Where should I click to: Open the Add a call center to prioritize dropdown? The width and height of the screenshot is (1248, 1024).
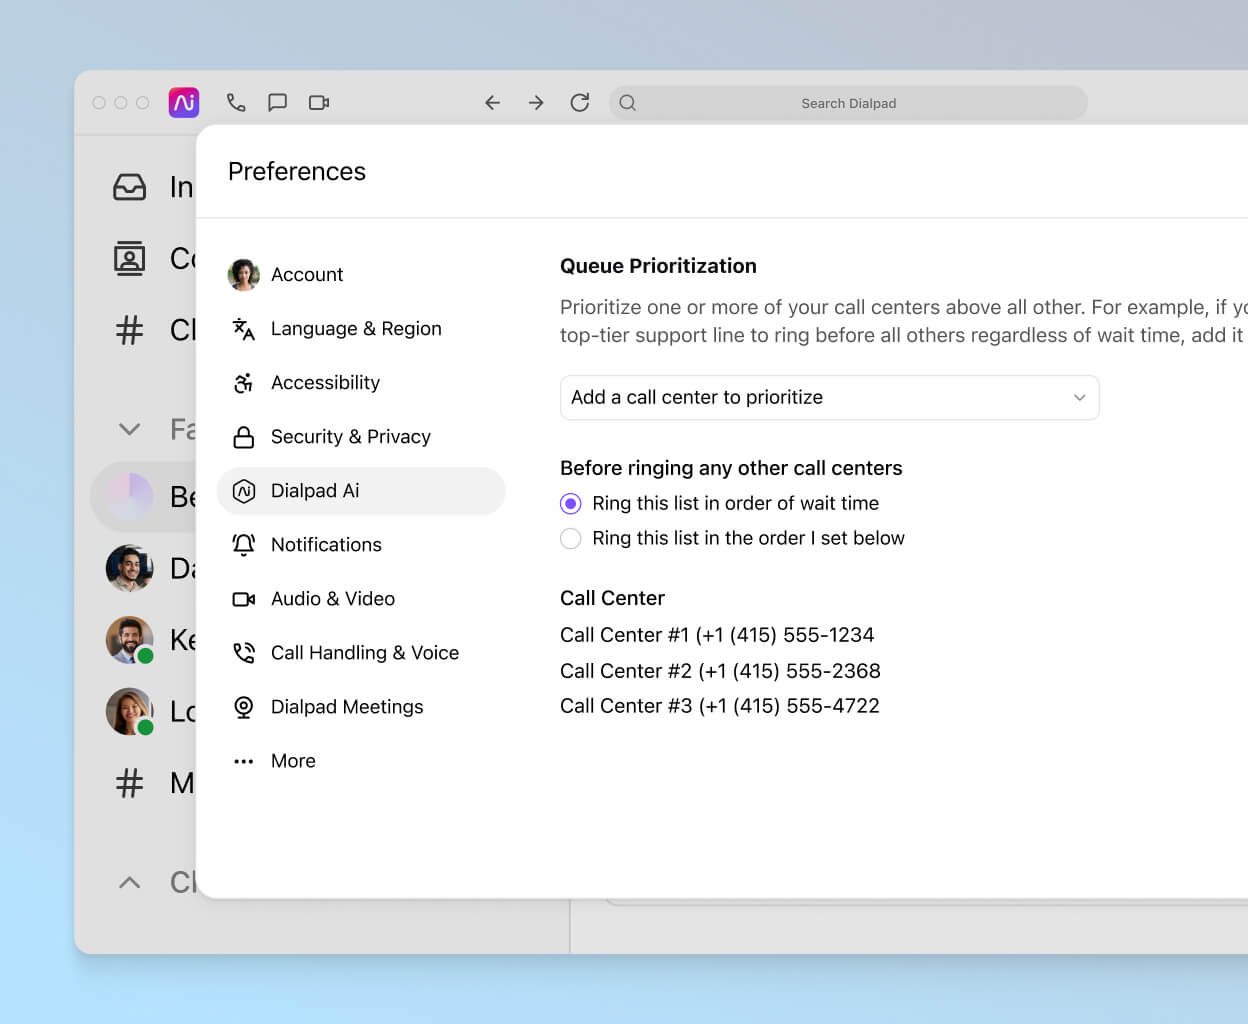coord(830,397)
